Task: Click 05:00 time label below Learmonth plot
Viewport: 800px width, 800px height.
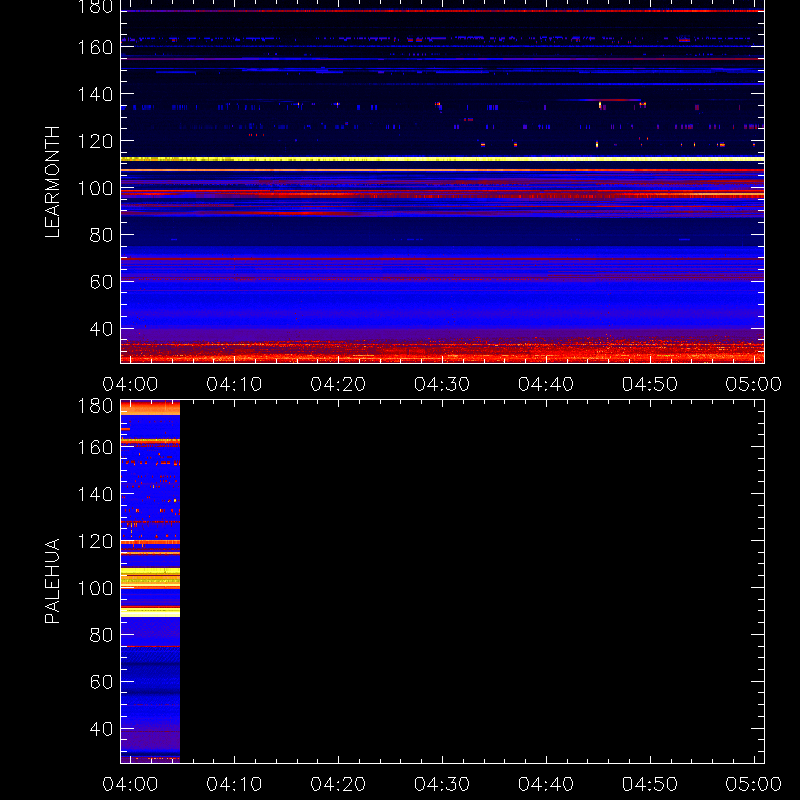Action: pos(754,384)
